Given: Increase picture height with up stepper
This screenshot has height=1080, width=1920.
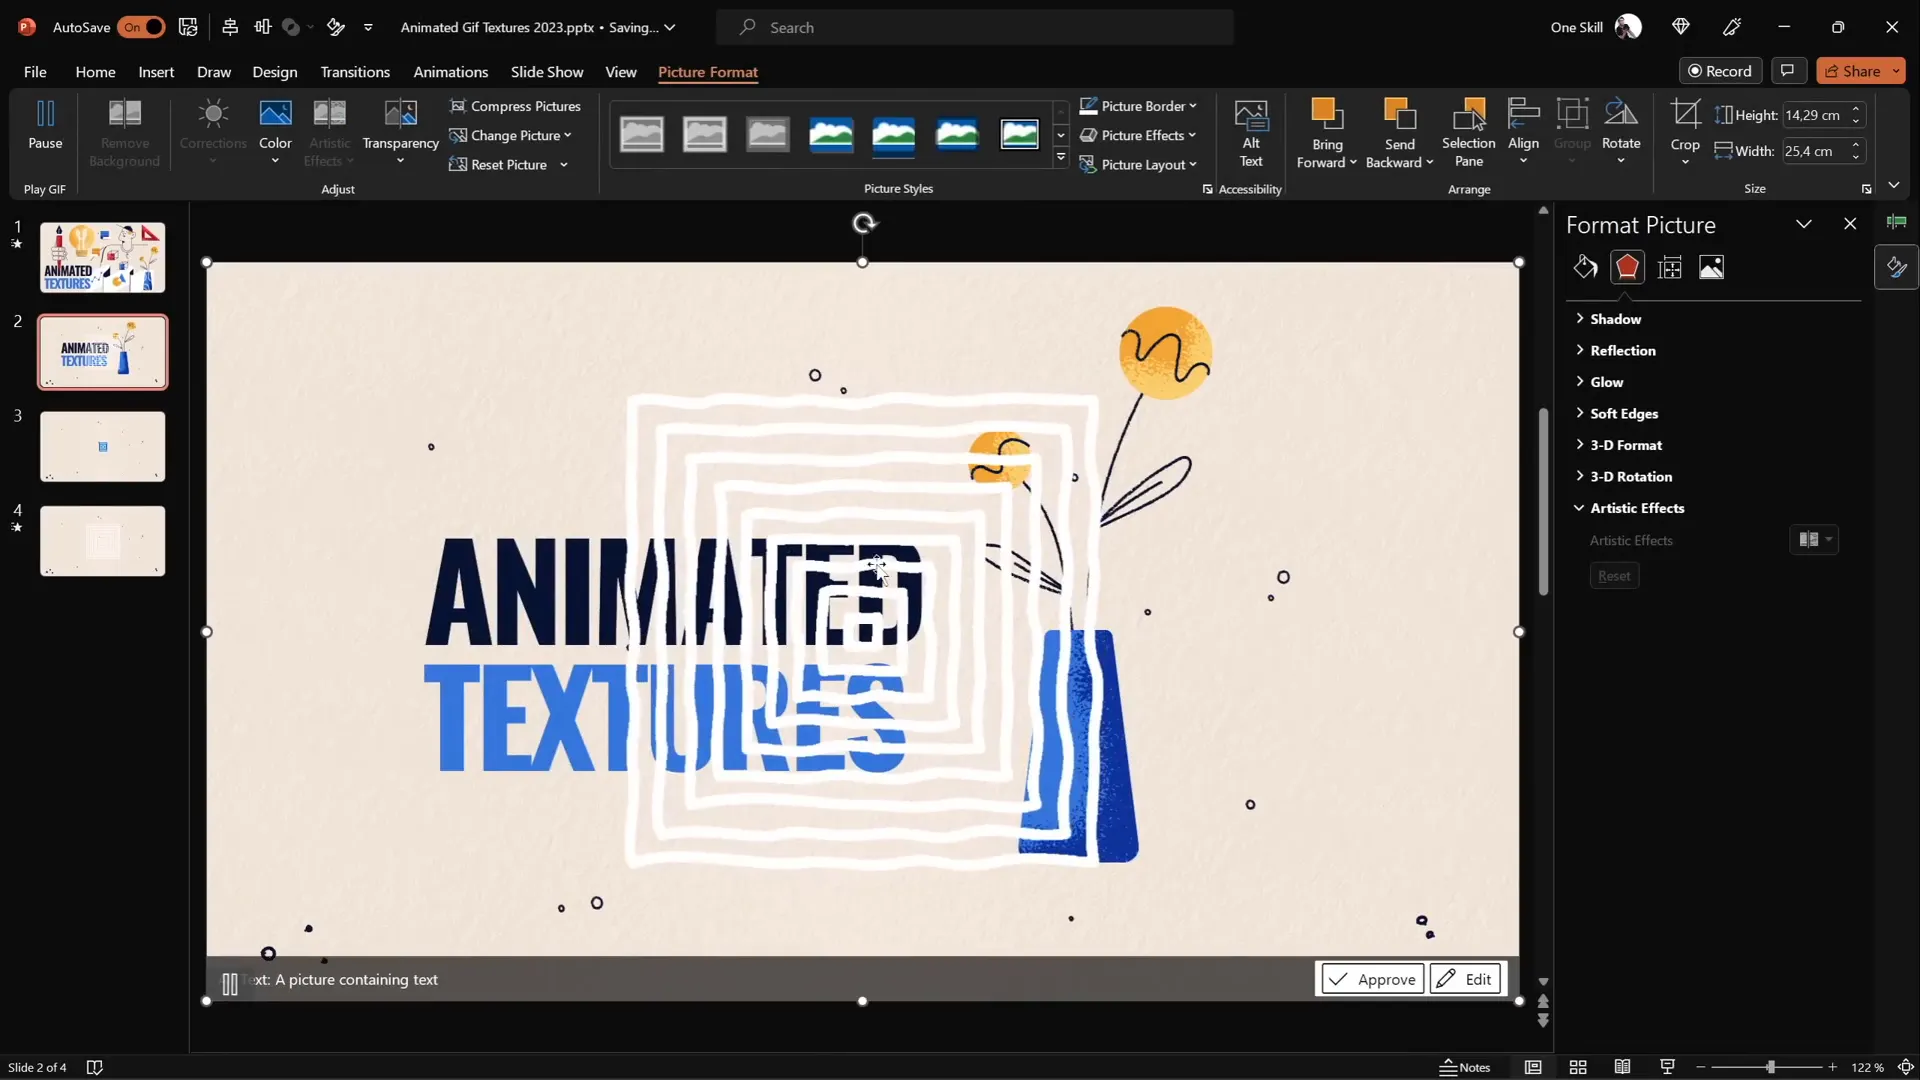Looking at the screenshot, I should point(1856,109).
